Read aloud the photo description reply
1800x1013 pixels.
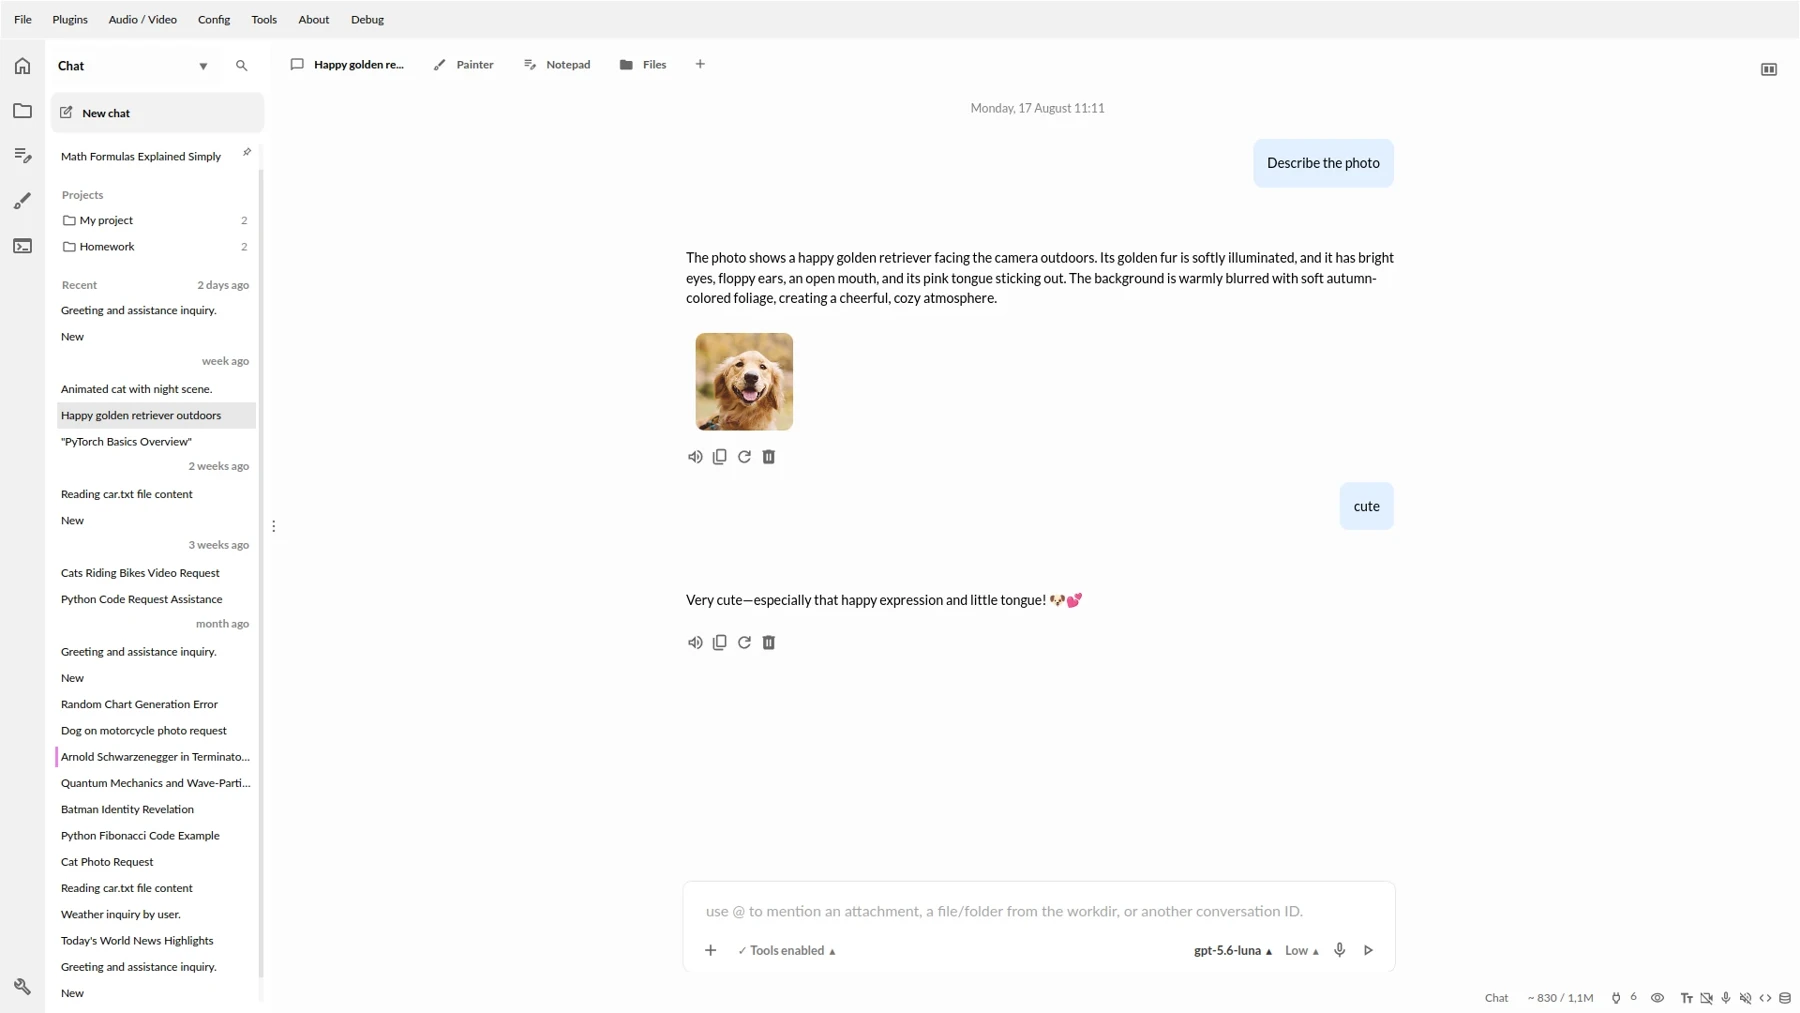695,457
